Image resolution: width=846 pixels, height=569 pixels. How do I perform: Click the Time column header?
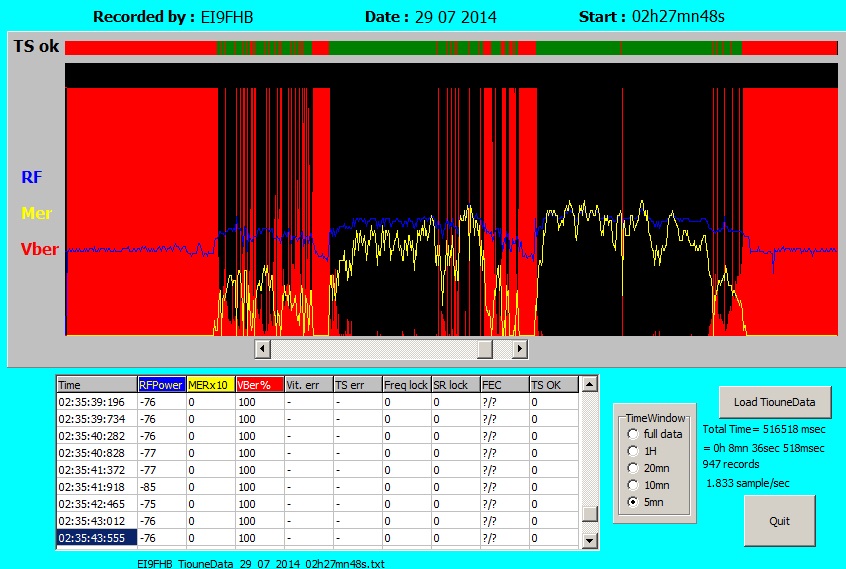coord(96,385)
